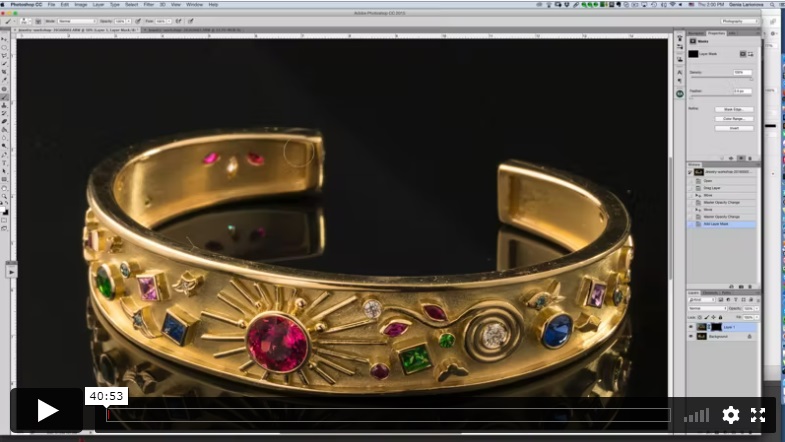This screenshot has height=442, width=785.
Task: Select the Hand tool
Action: pos(5,187)
